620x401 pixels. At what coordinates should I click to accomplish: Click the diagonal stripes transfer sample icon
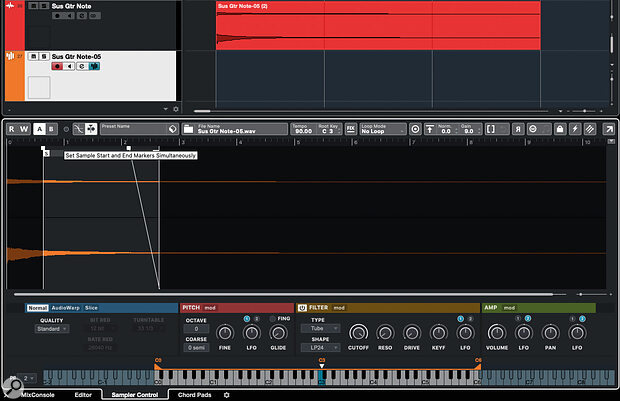(x=590, y=129)
